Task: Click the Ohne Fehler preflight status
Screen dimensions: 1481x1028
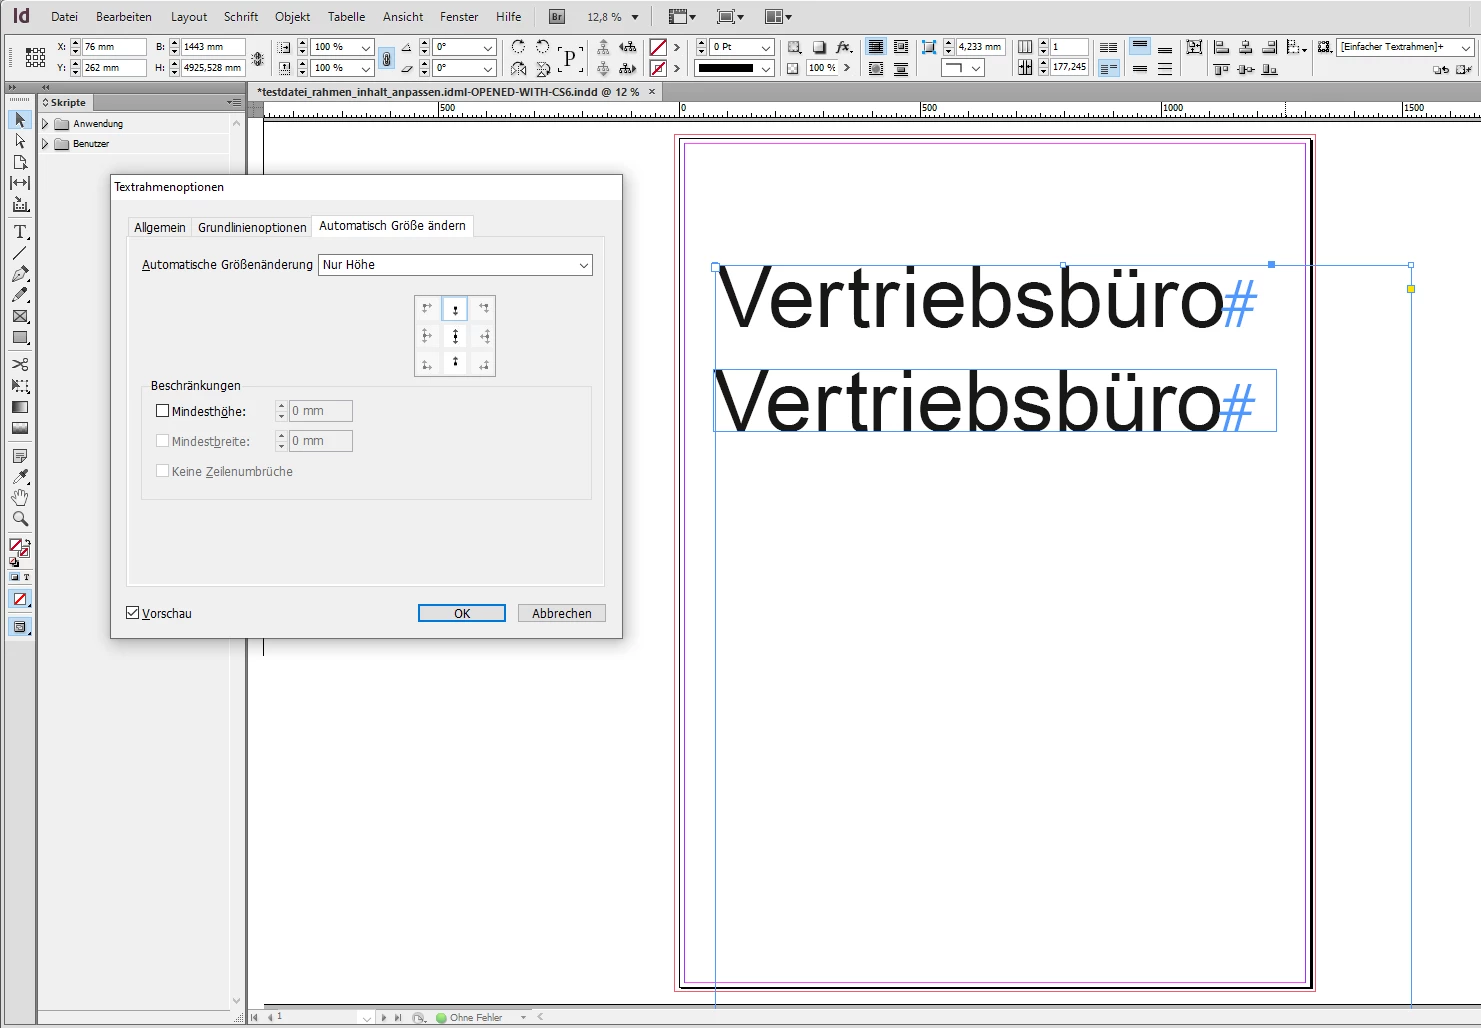Action: pos(476,1017)
